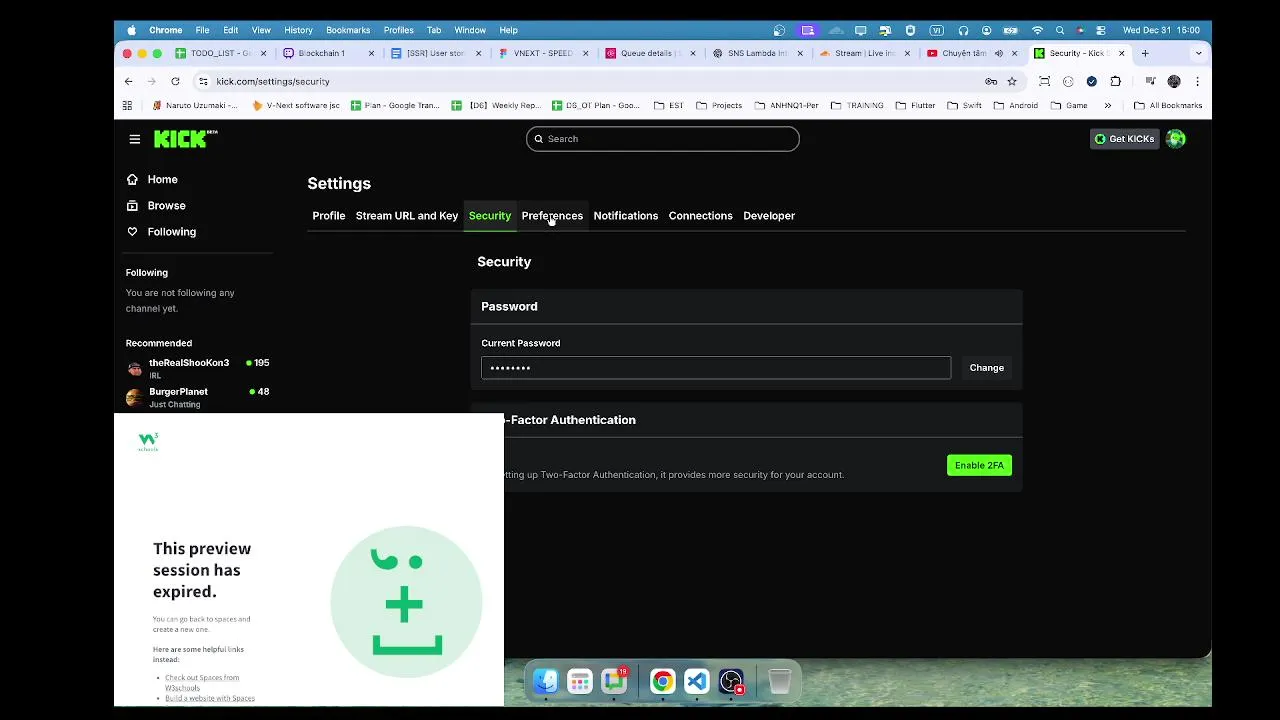Open the Flutter bookmark folder
1280x720 pixels.
[915, 105]
